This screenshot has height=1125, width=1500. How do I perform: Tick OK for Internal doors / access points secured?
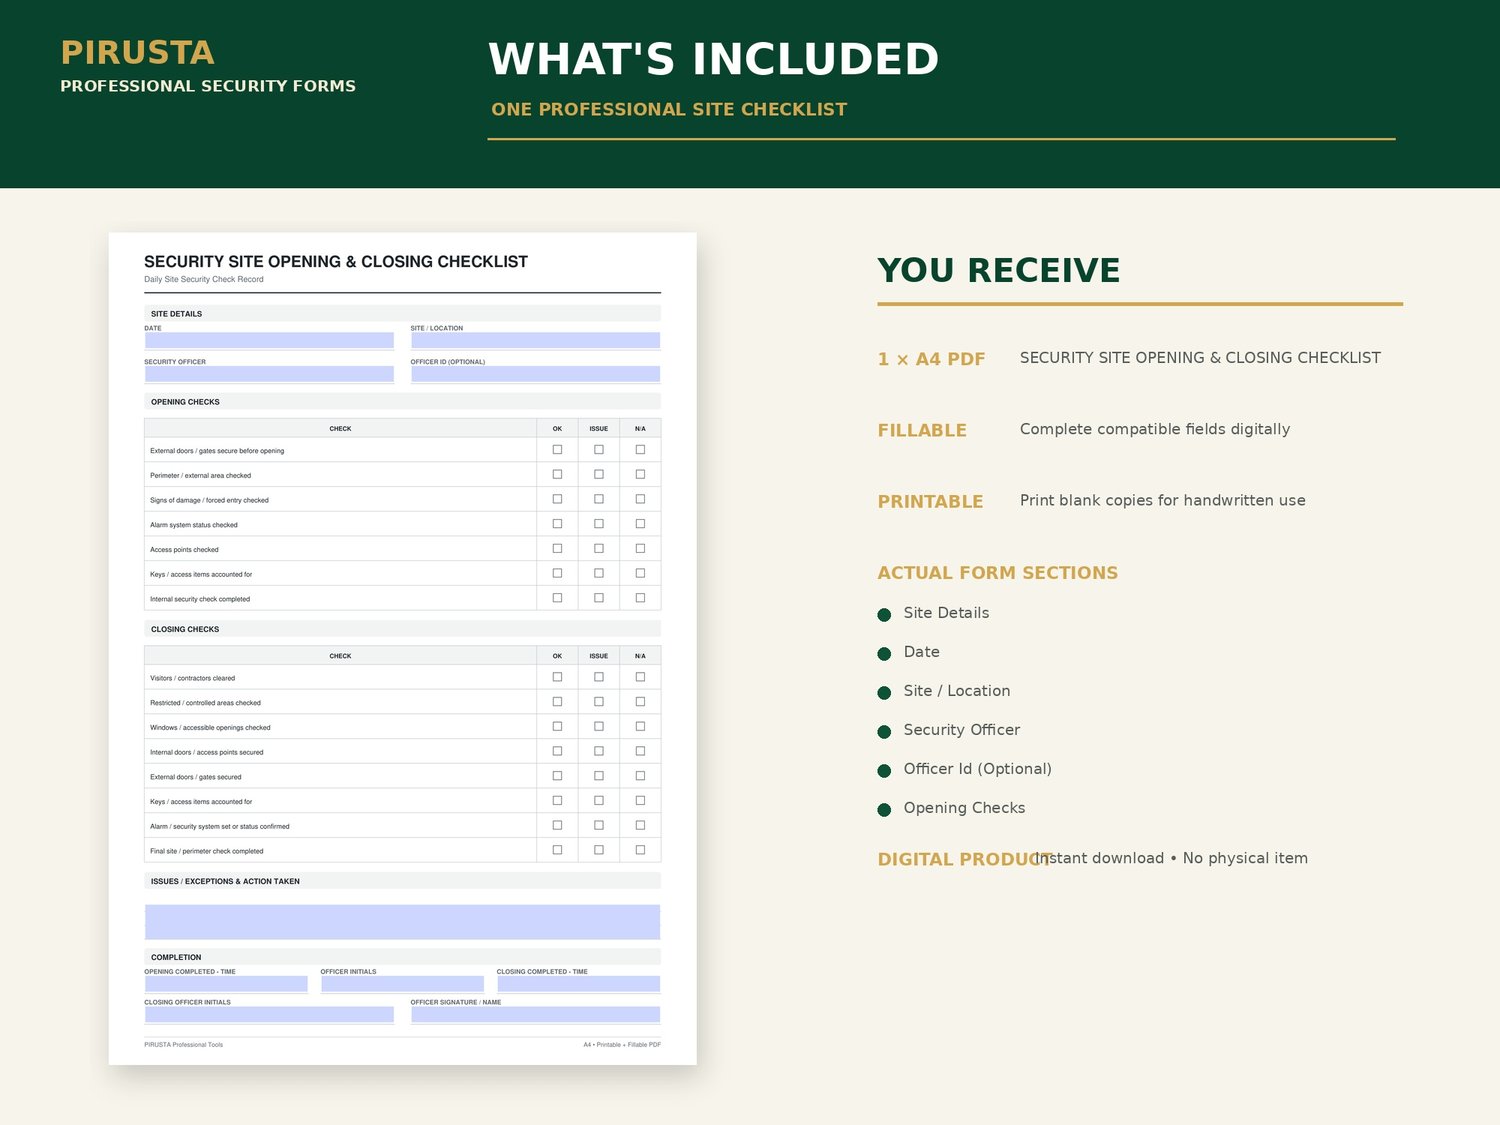pos(557,751)
